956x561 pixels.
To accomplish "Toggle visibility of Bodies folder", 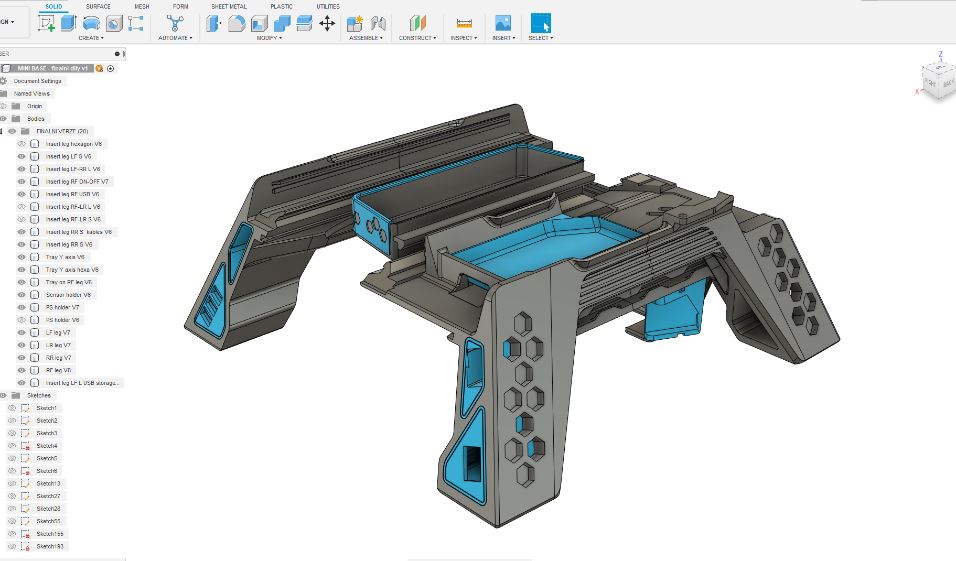I will tap(3, 118).
